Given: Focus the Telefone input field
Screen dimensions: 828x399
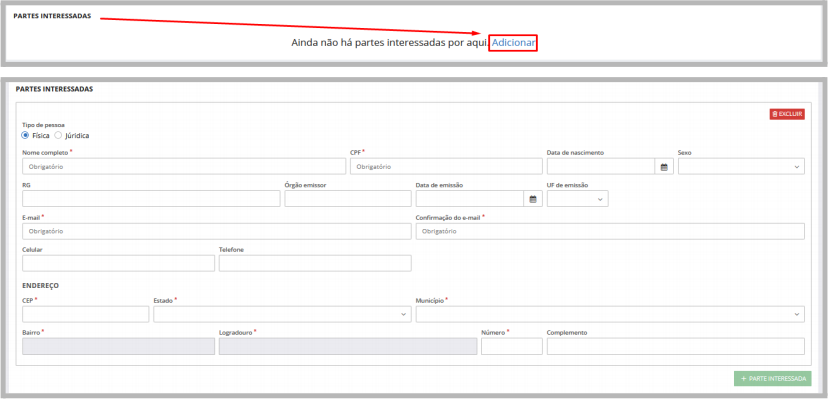Looking at the screenshot, I should tap(315, 263).
